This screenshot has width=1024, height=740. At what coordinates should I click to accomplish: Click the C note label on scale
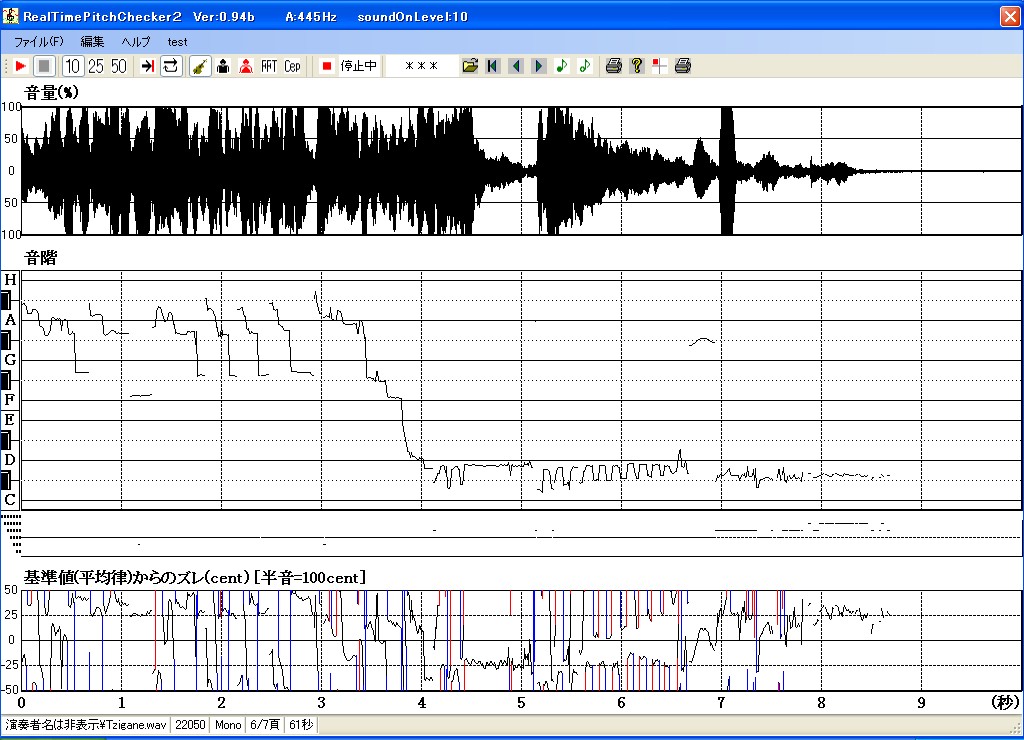[10, 500]
